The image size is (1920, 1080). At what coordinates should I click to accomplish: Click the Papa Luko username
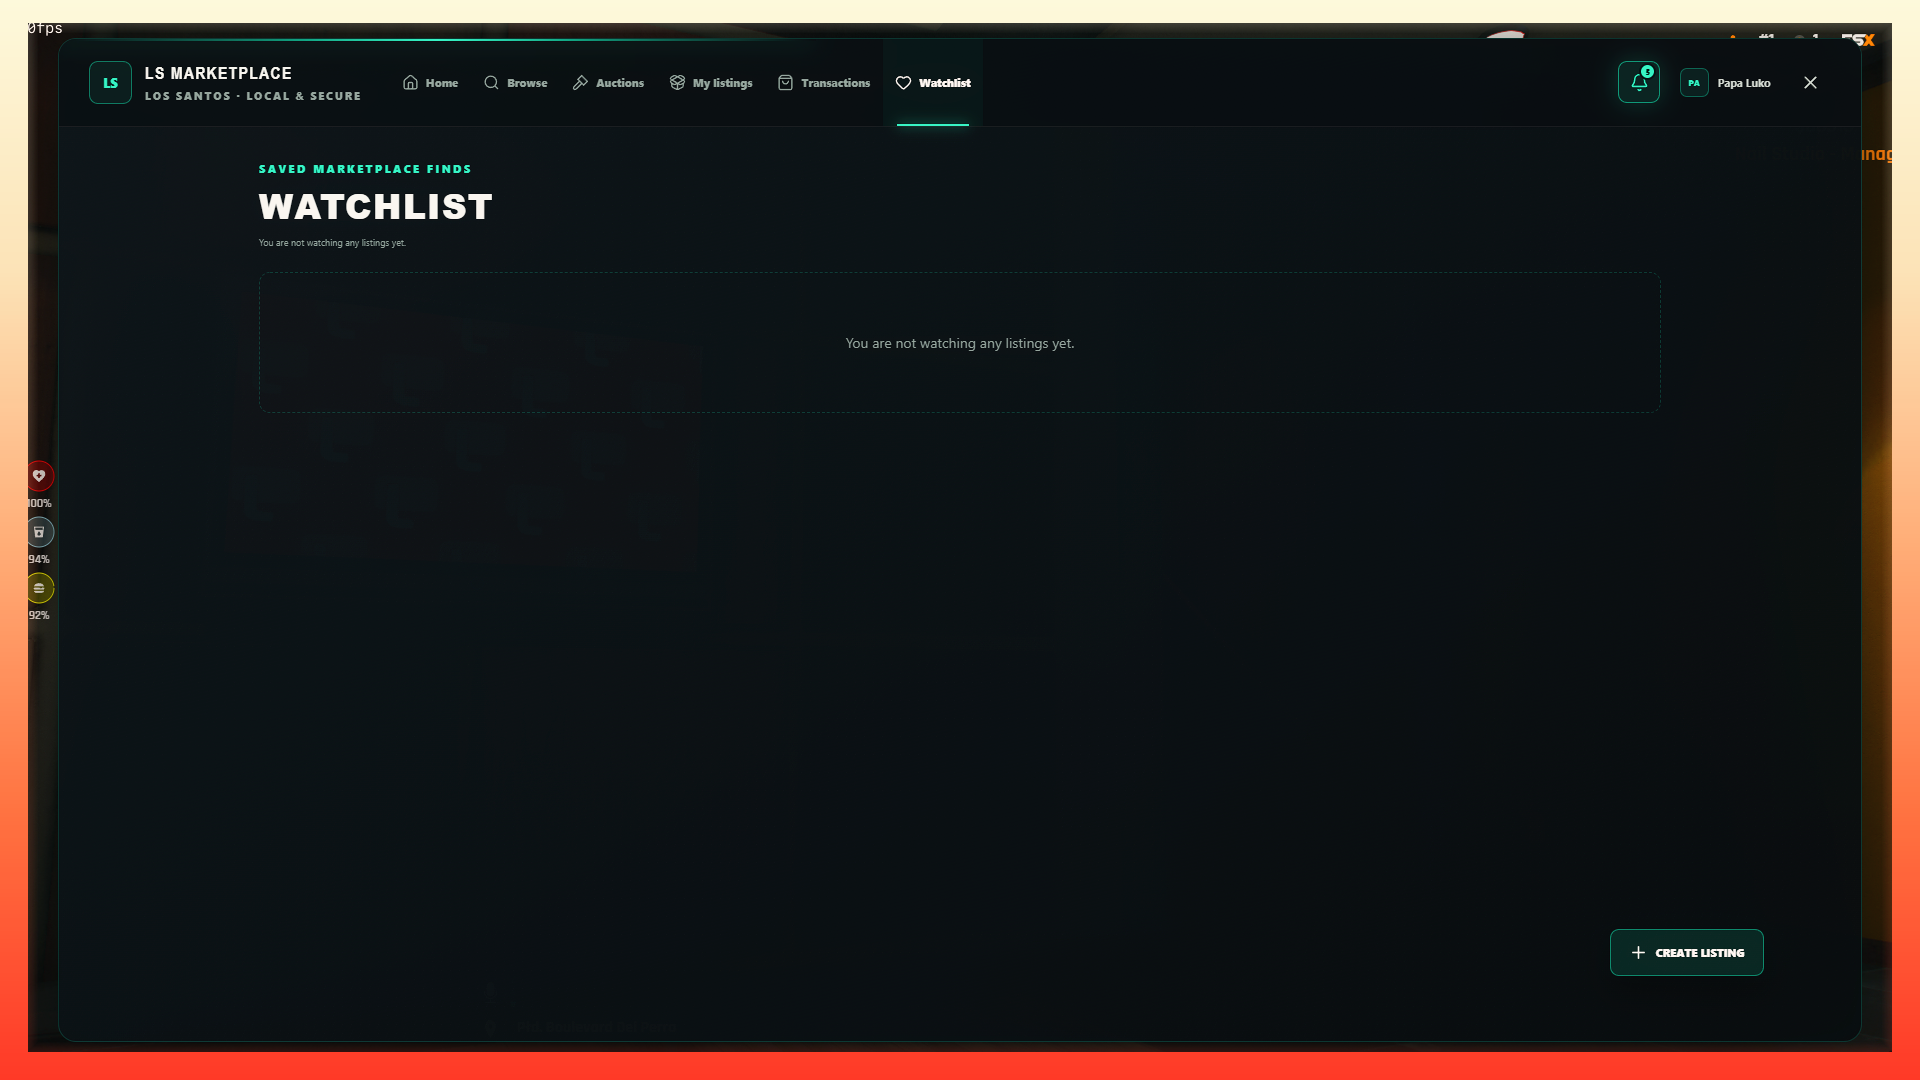(x=1744, y=83)
